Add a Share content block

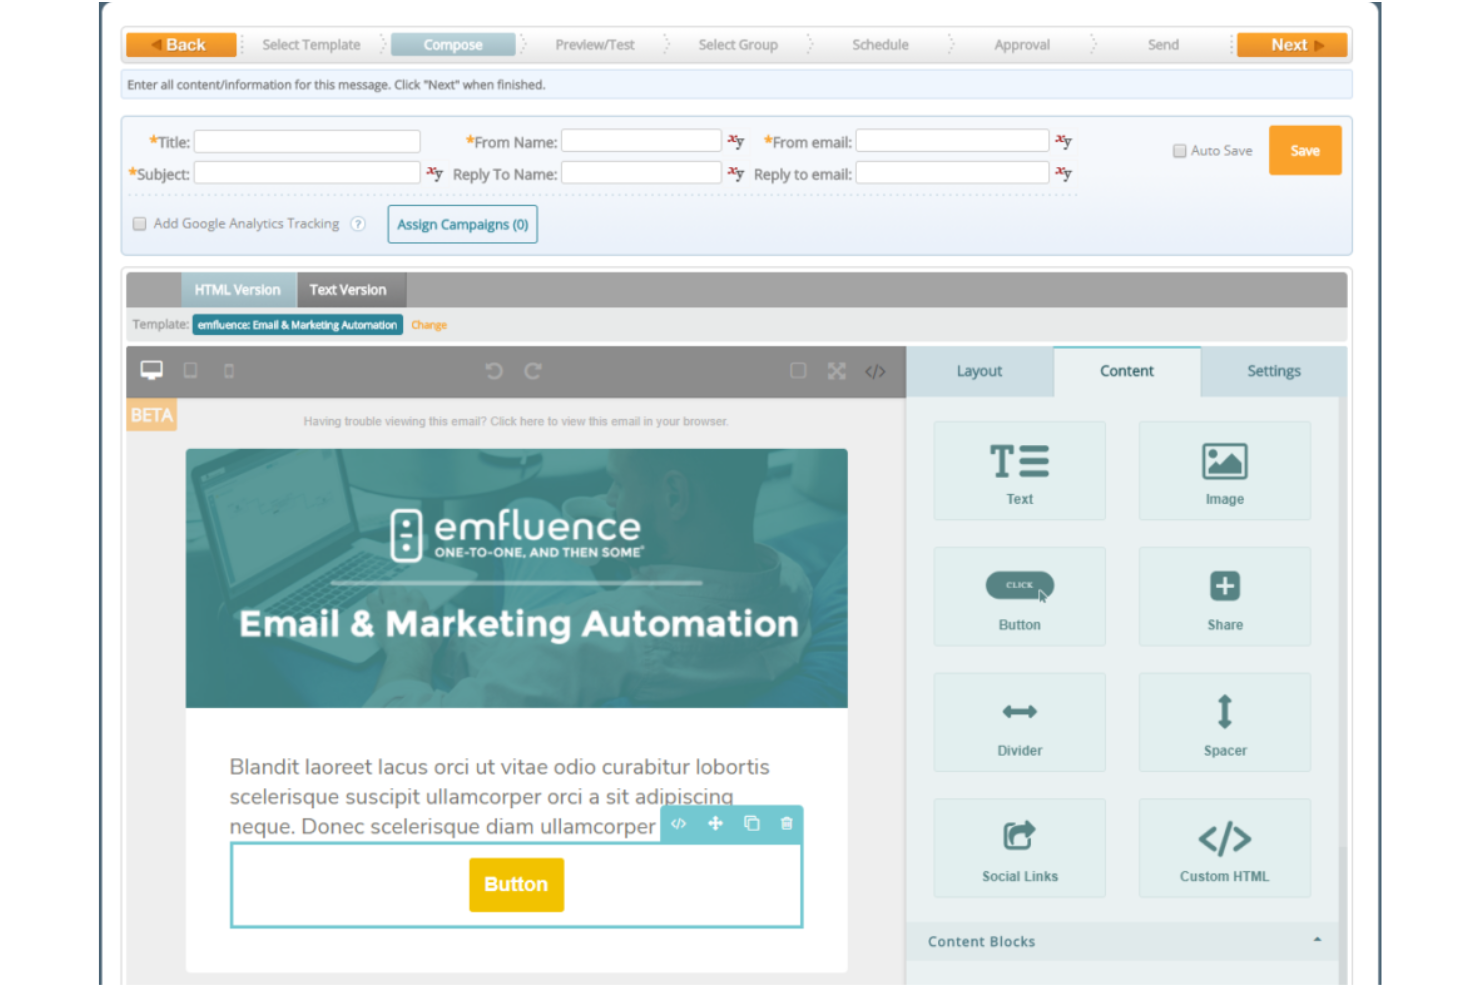1224,597
